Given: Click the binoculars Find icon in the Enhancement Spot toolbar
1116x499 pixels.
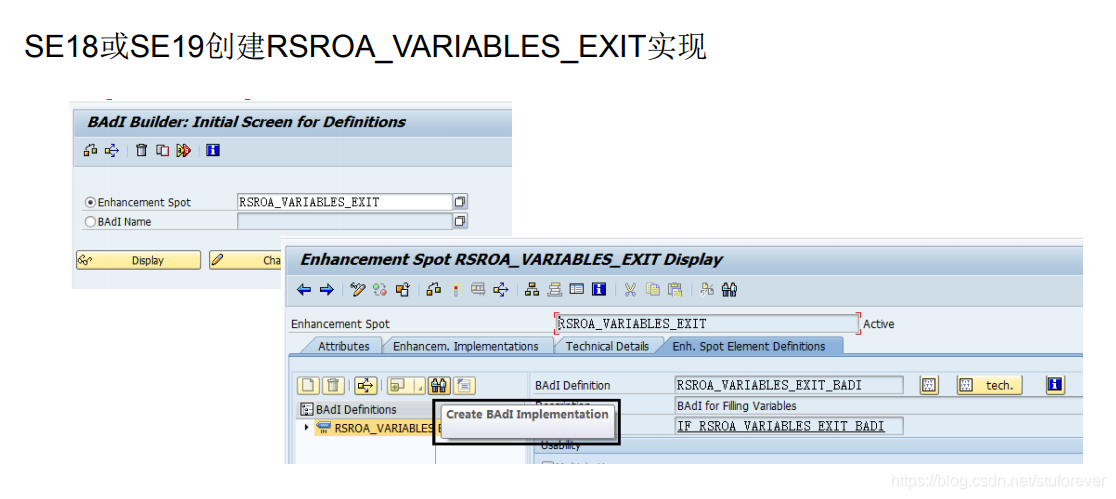Looking at the screenshot, I should [730, 290].
